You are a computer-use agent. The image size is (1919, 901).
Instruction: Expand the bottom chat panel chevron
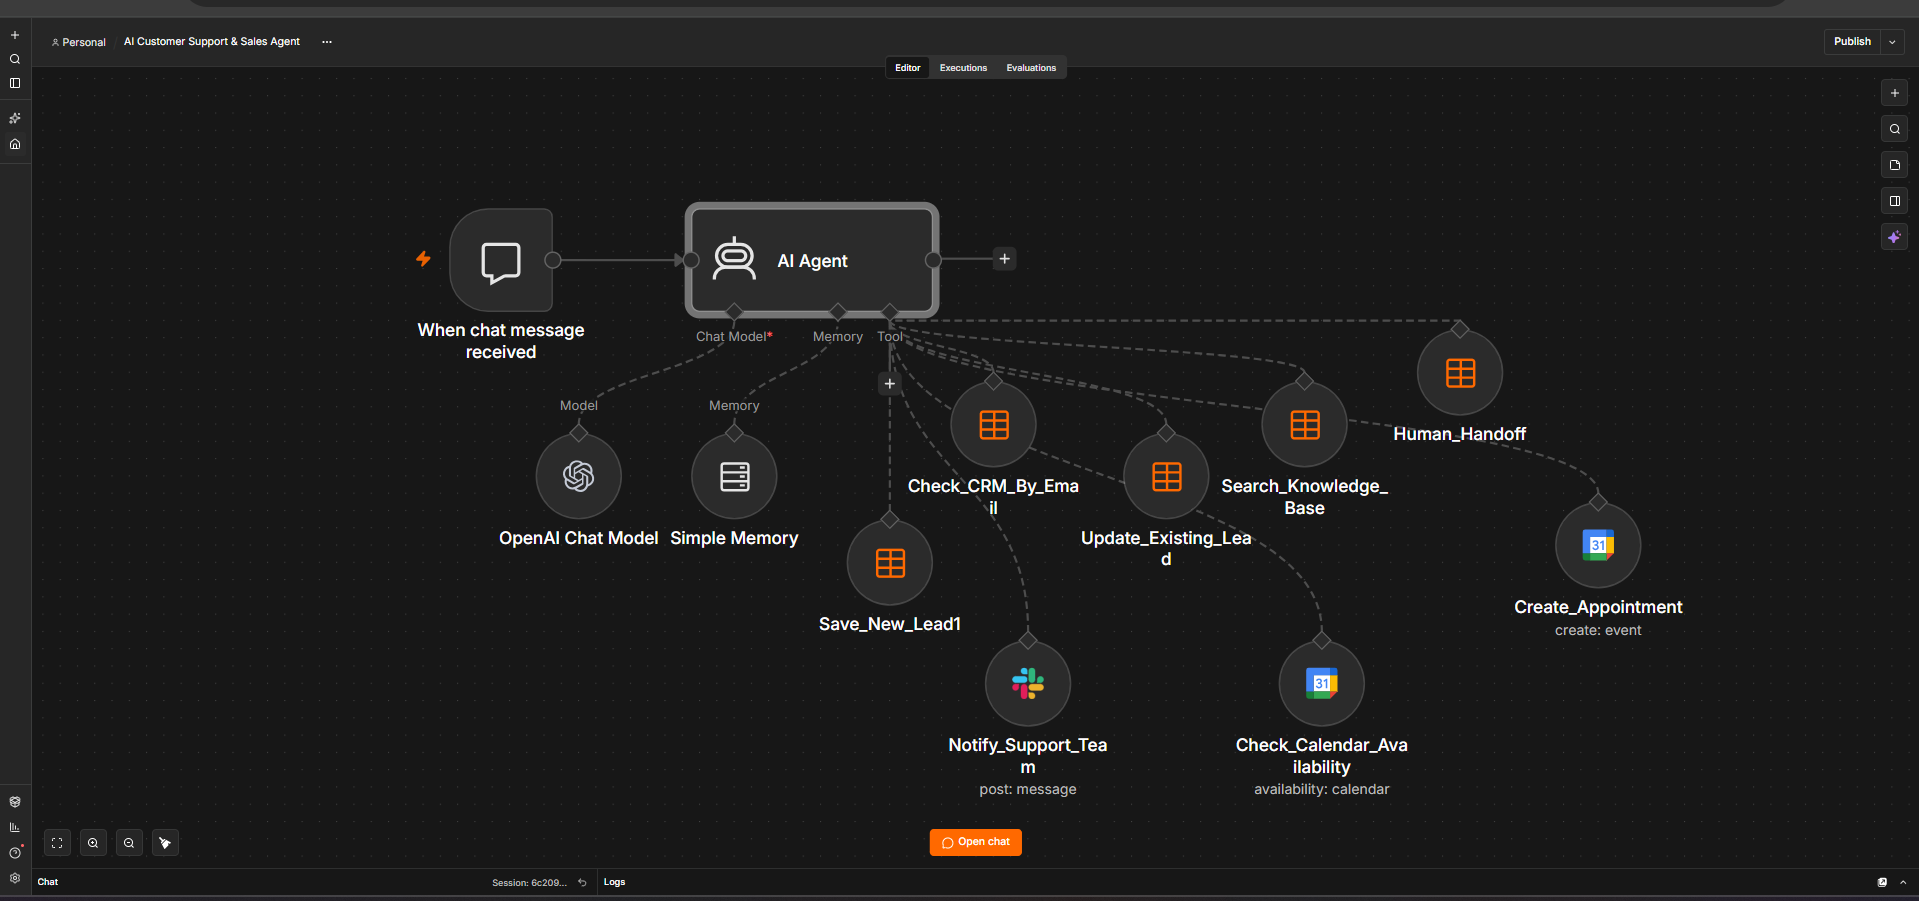[x=1903, y=882]
